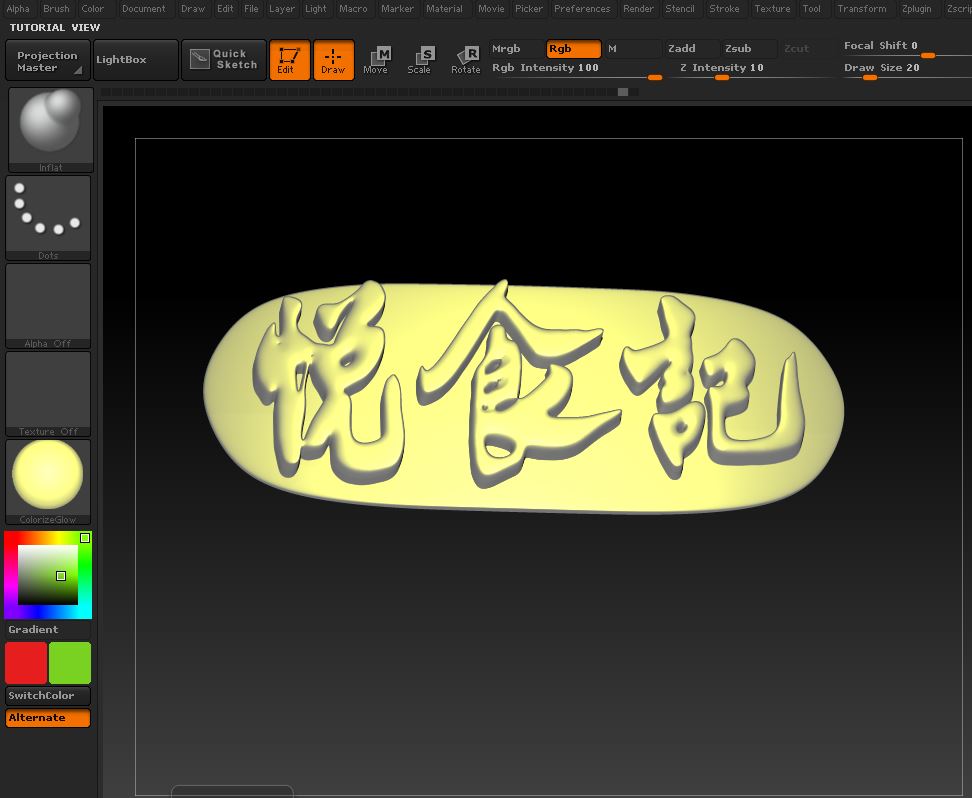
Task: Open the Draw menu
Action: click(193, 9)
